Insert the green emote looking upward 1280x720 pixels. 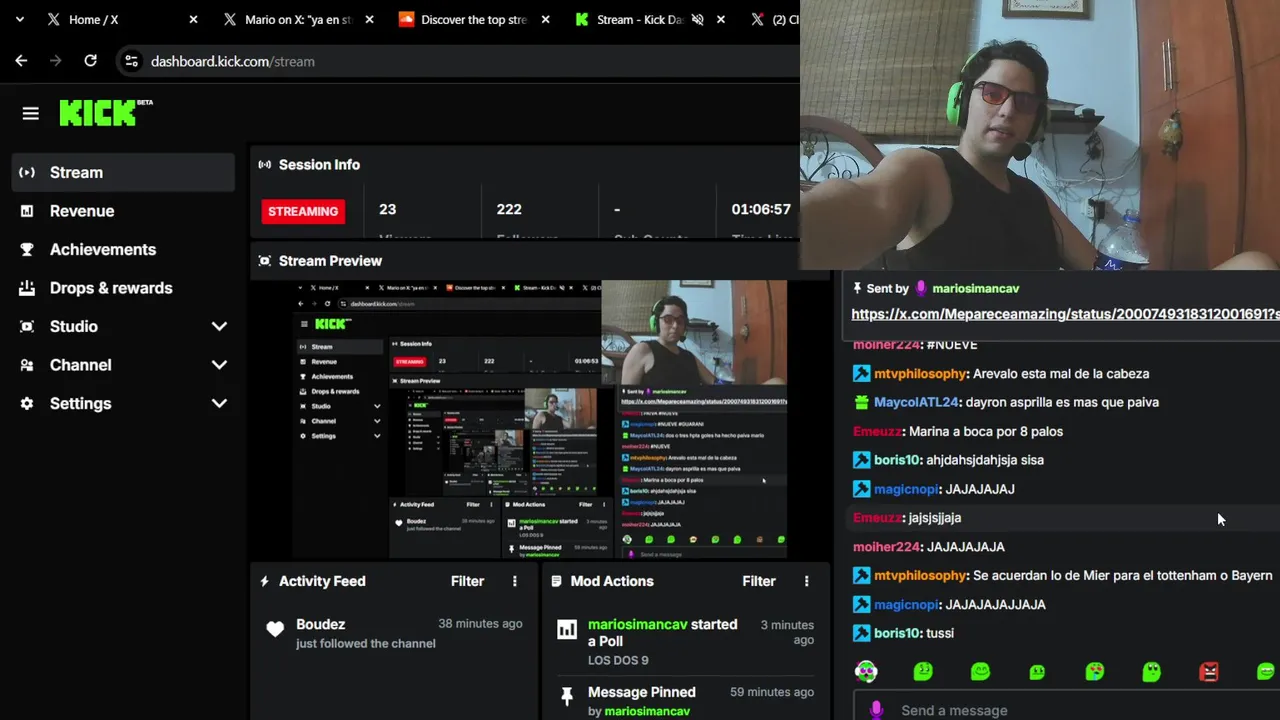(x=1152, y=672)
